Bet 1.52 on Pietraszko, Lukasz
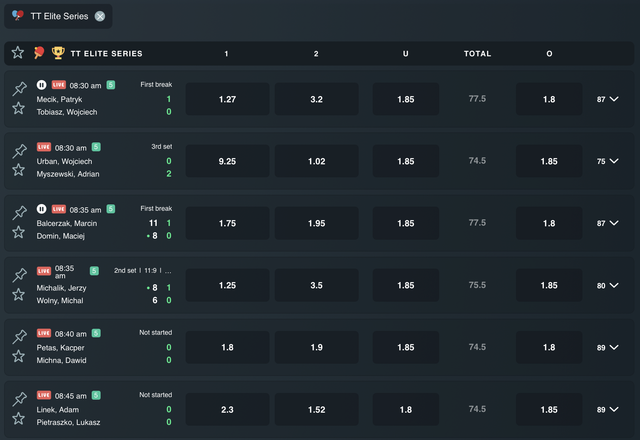The image size is (640, 440). click(316, 409)
